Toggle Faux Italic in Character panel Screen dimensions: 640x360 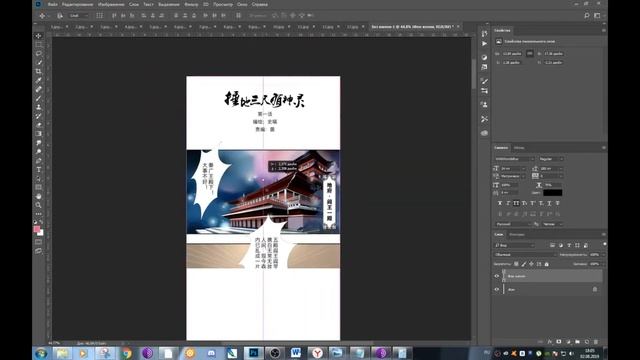tap(508, 203)
